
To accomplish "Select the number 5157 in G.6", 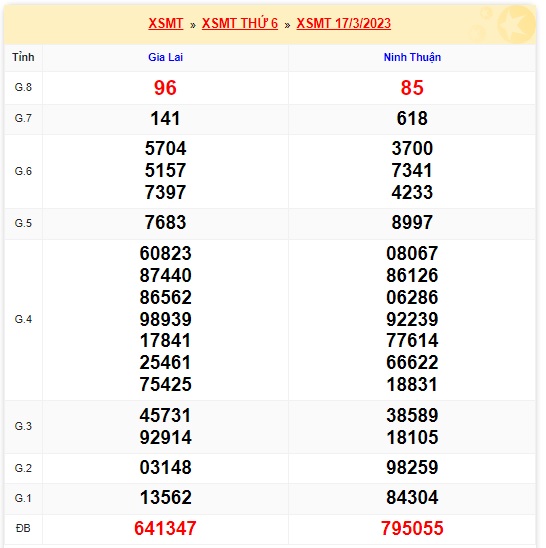I will 165,171.
